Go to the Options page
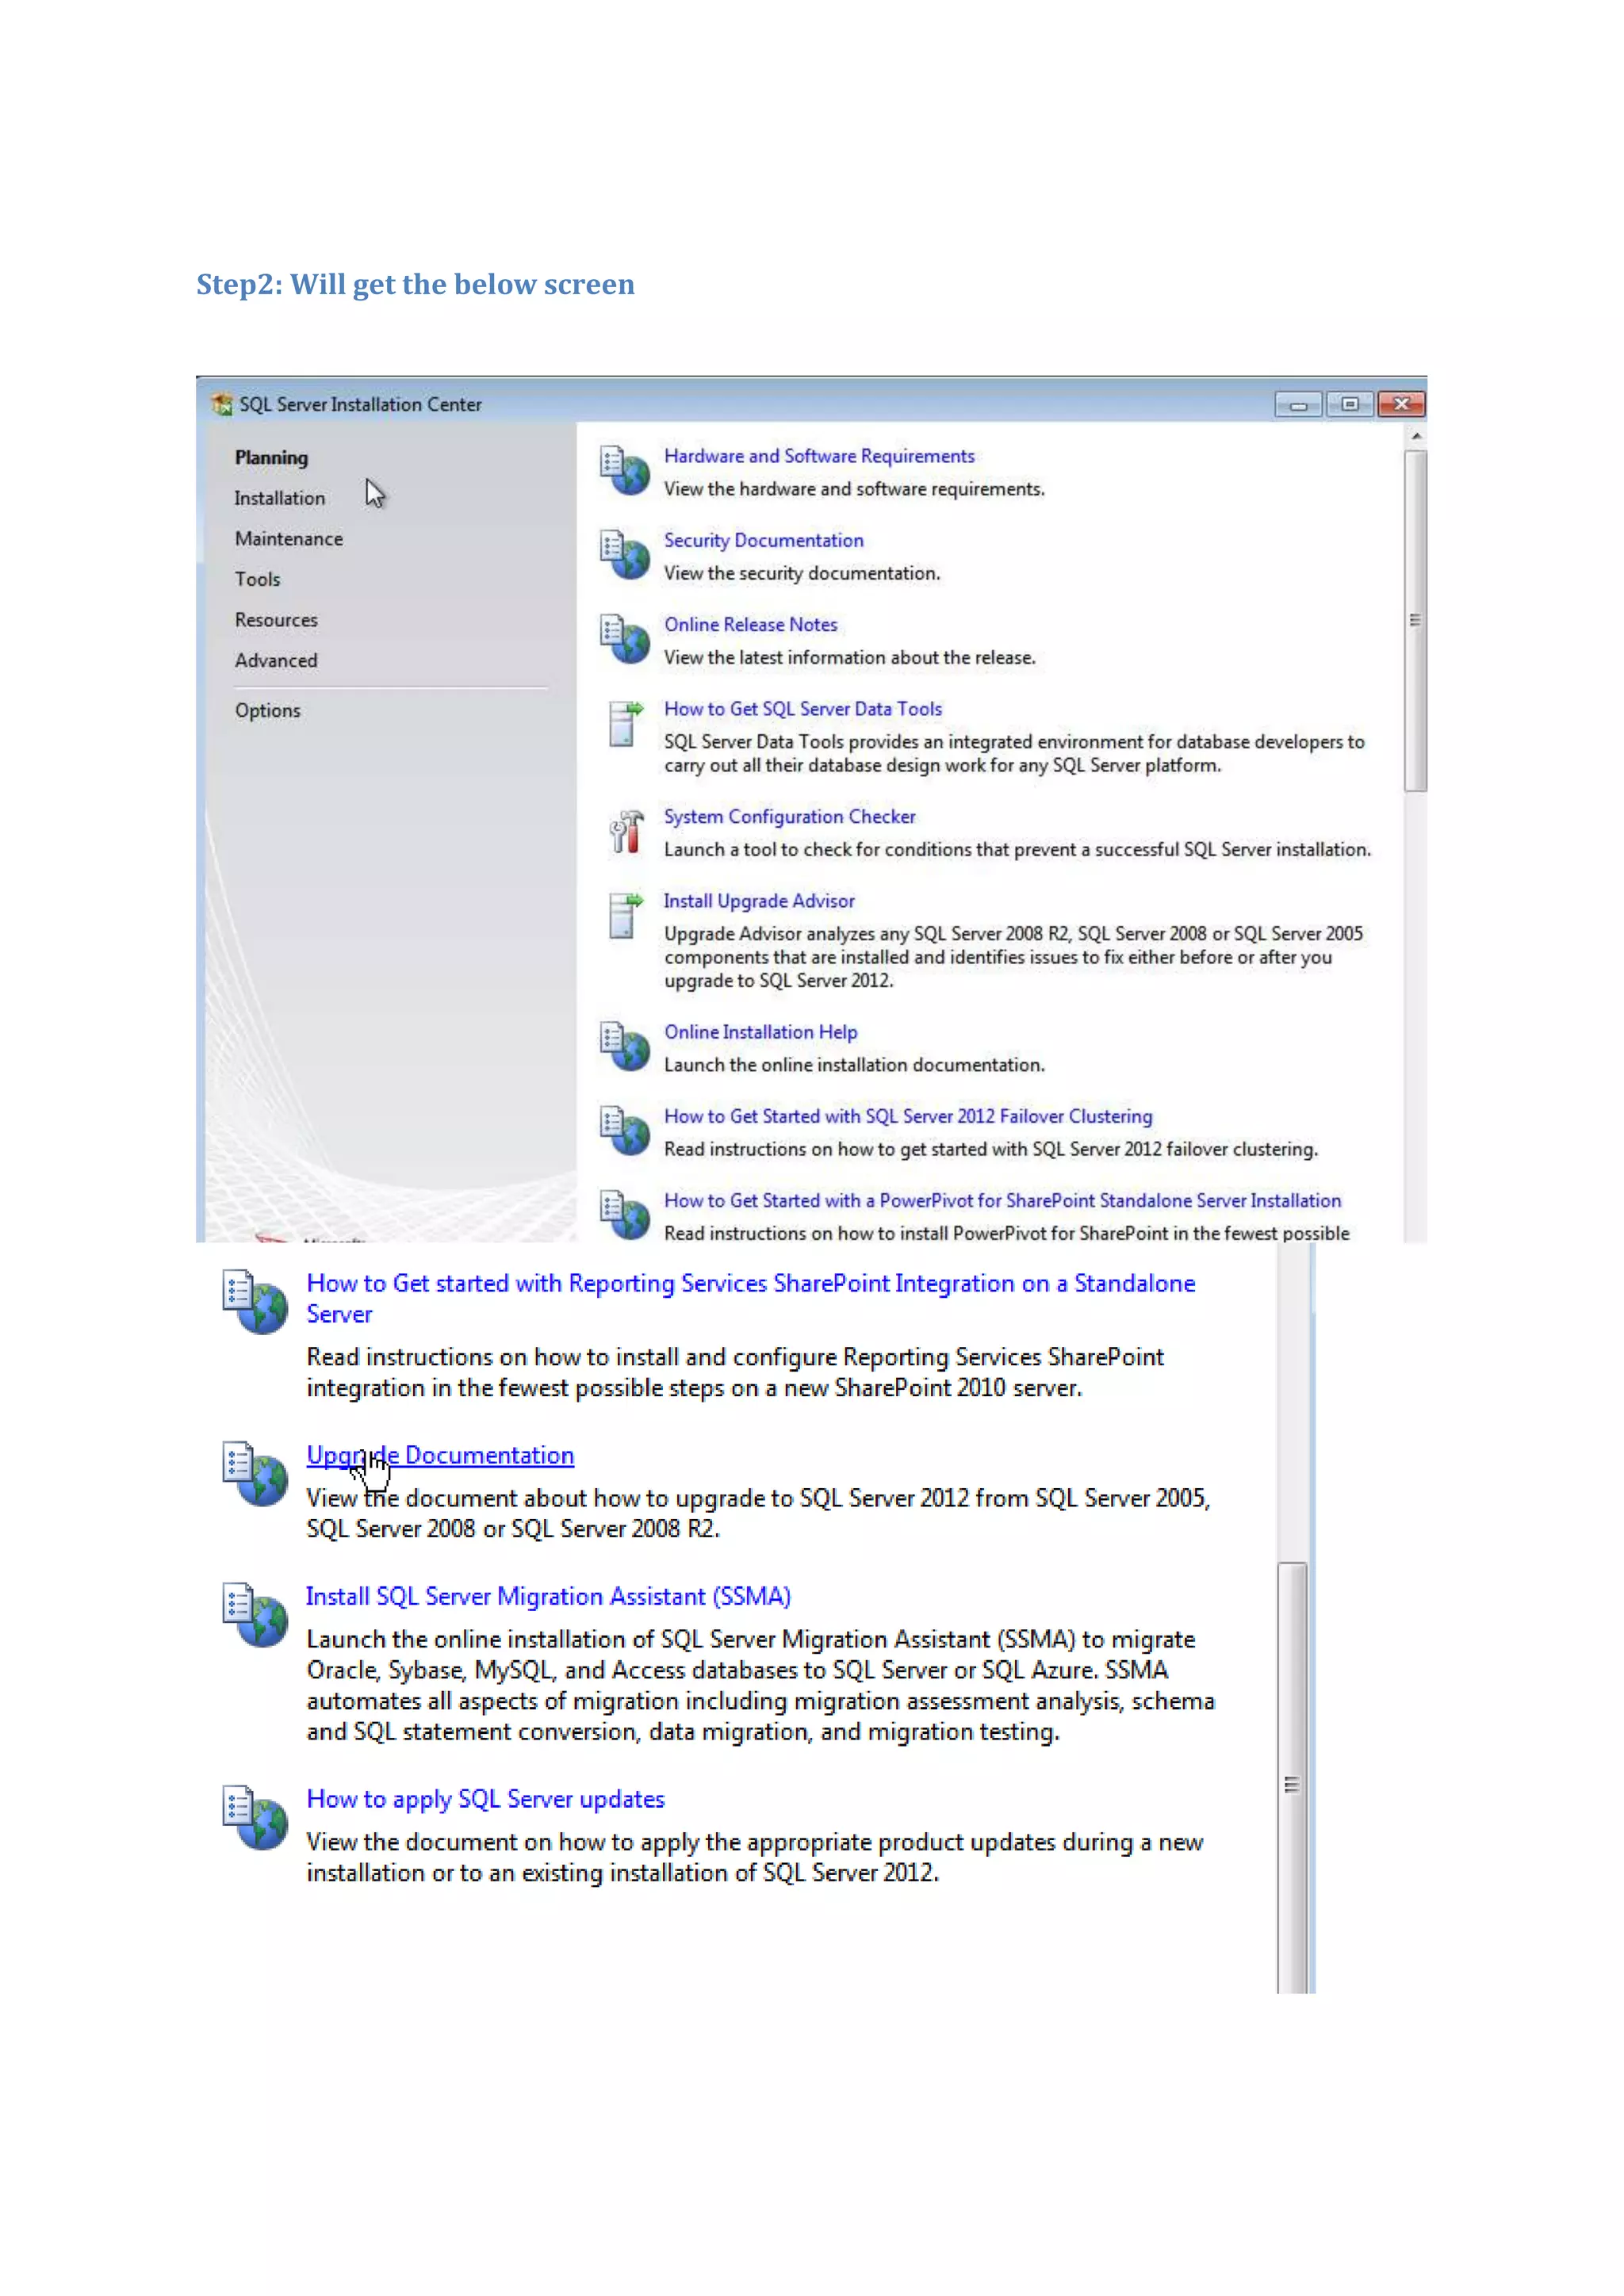The height and width of the screenshot is (2296, 1624). click(x=267, y=711)
